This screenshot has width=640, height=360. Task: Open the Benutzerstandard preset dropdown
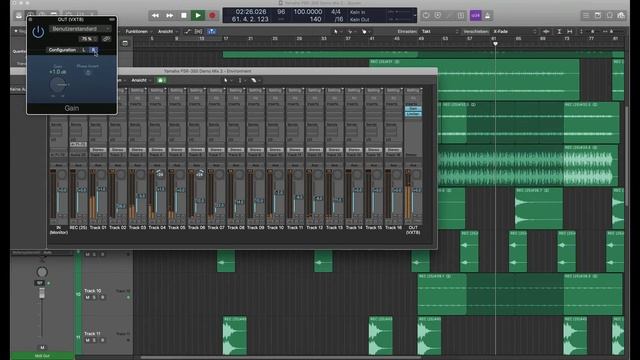click(80, 29)
